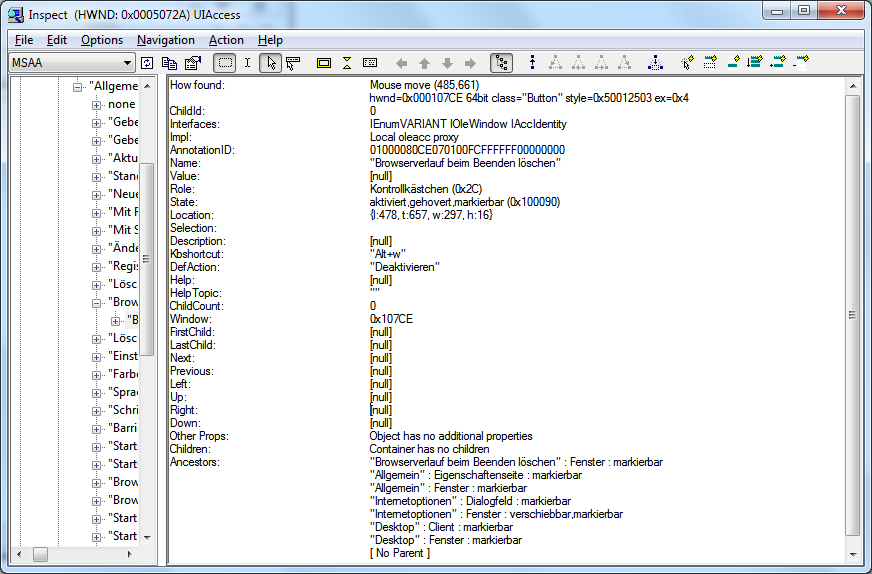Open the Options menu

102,40
